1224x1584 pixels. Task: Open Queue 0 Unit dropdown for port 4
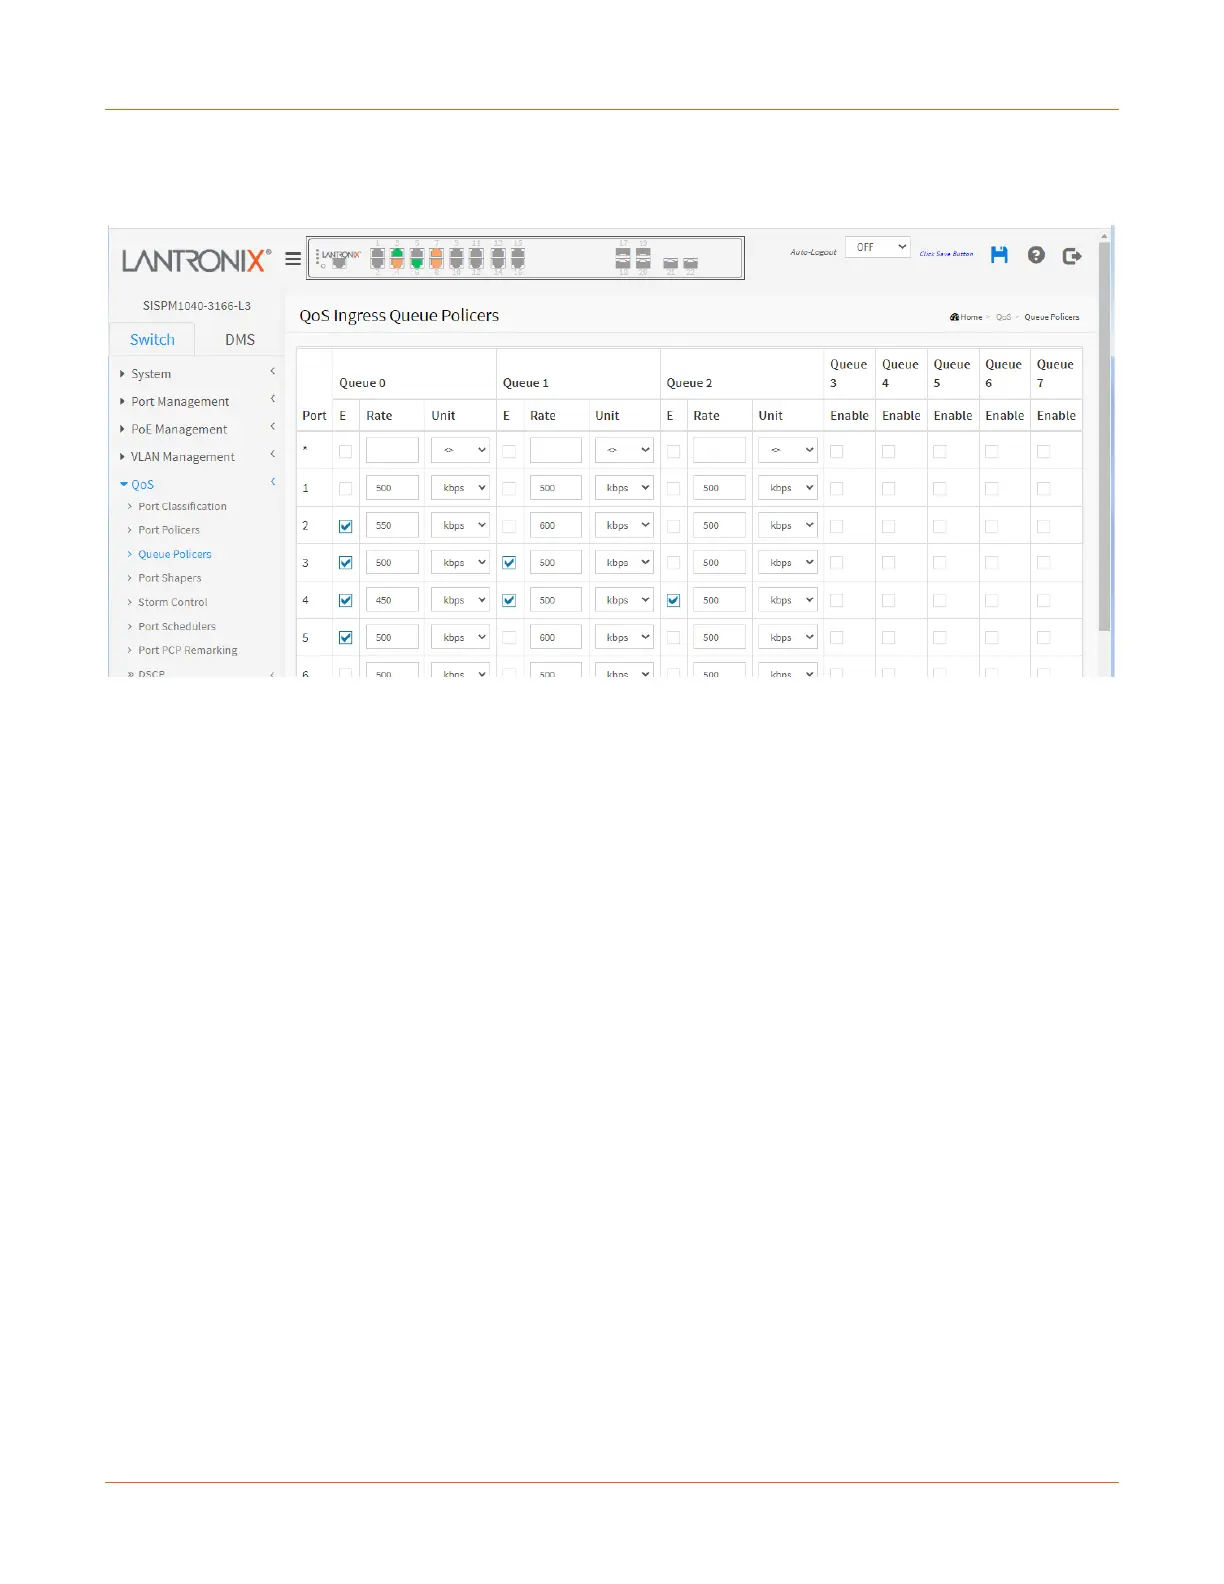460,600
